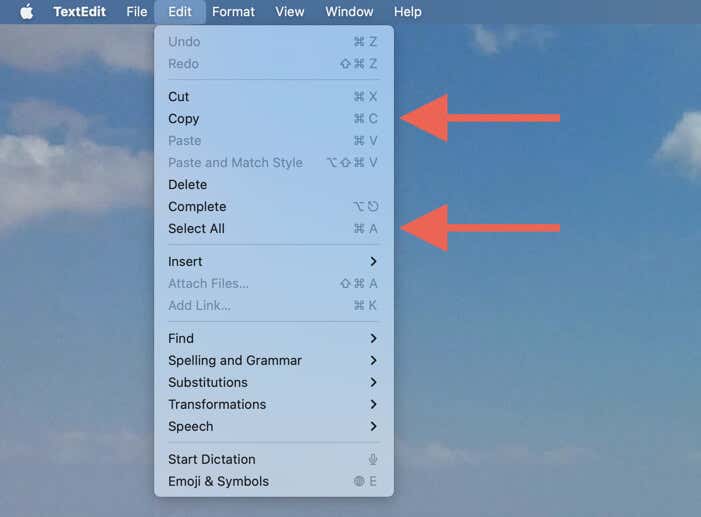The height and width of the screenshot is (517, 701).
Task: Open the Apple menu
Action: pyautogui.click(x=27, y=12)
